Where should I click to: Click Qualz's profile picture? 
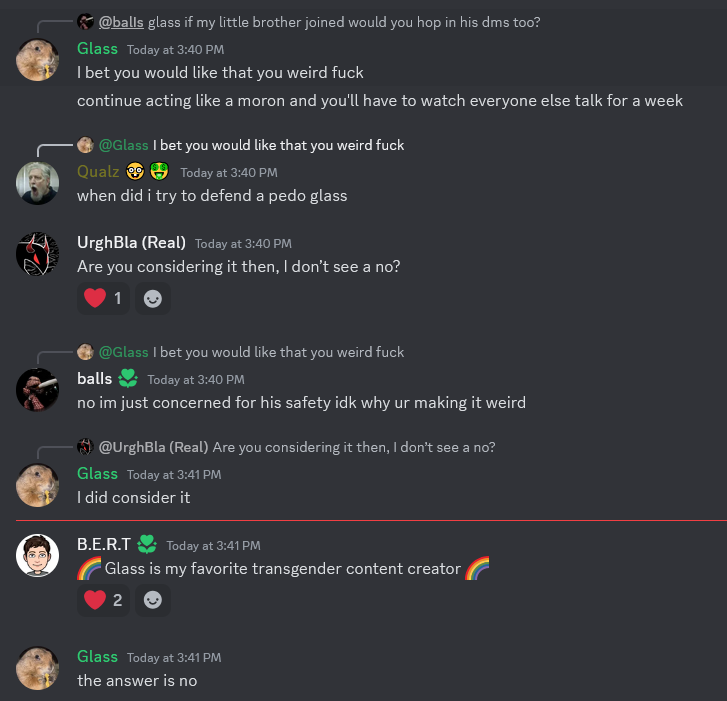point(37,183)
